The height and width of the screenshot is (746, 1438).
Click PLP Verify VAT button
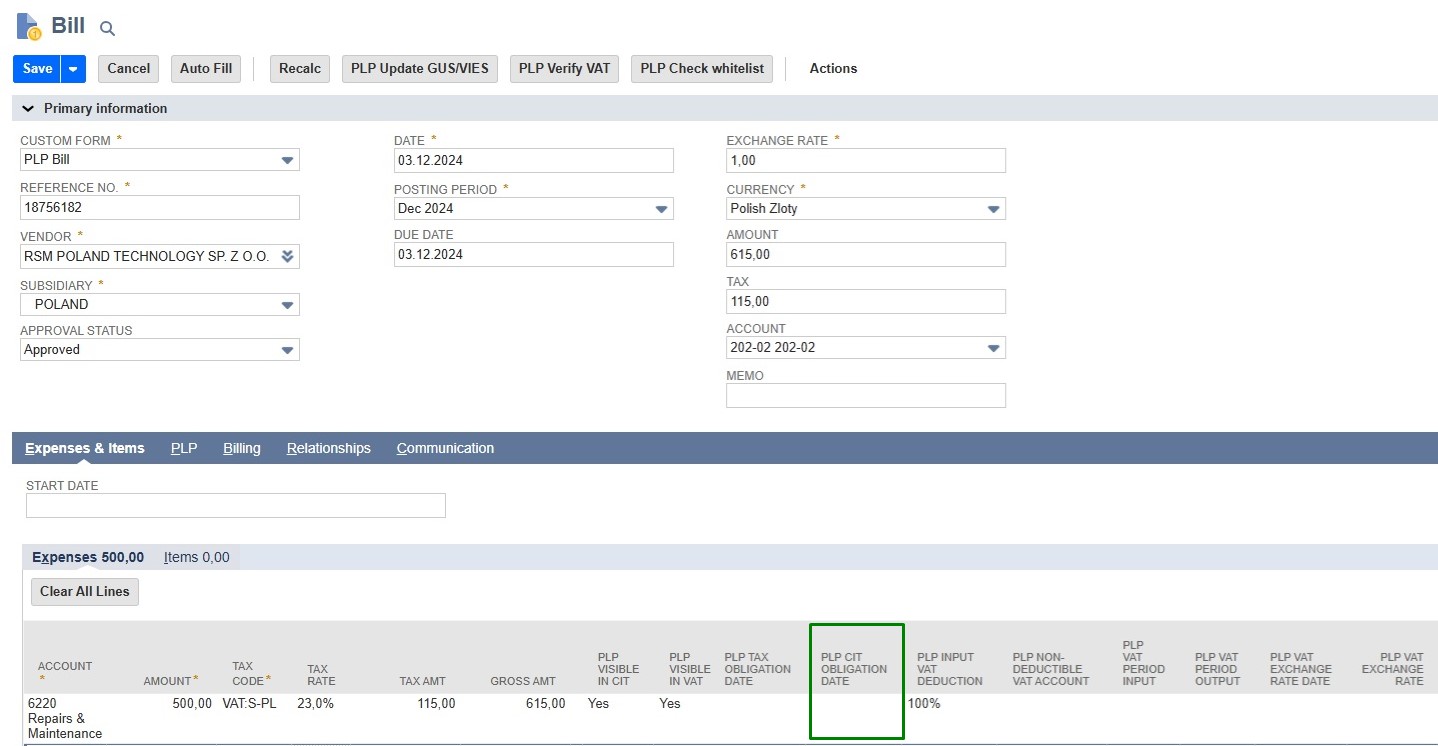point(564,69)
